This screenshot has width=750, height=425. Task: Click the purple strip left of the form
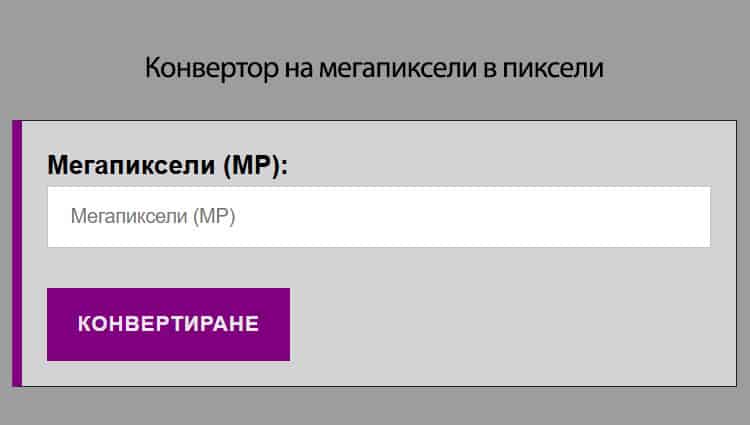tap(17, 253)
